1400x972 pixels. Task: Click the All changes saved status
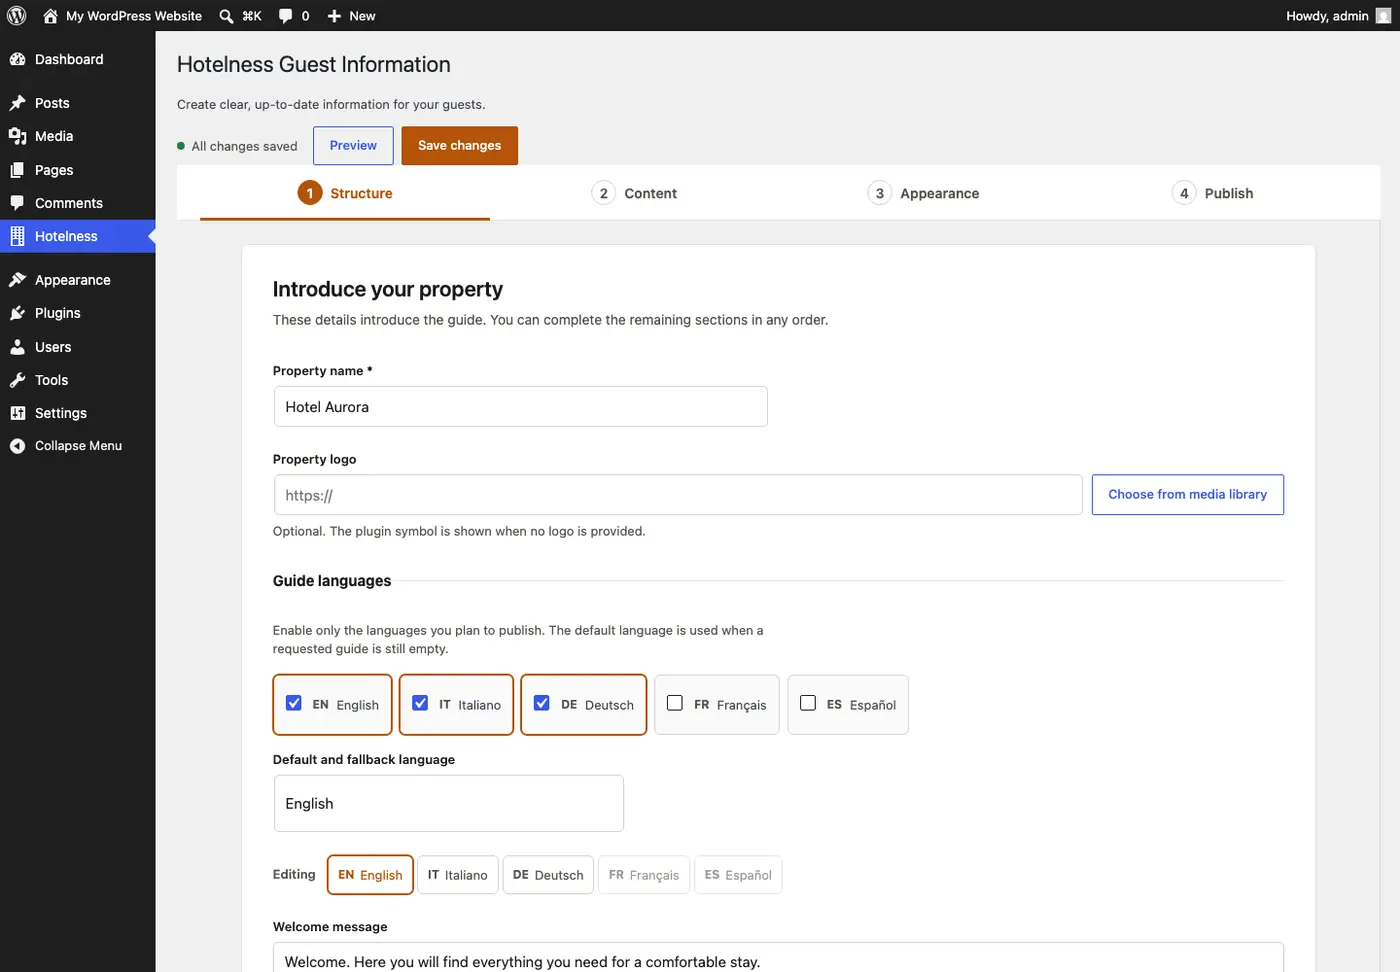click(237, 146)
